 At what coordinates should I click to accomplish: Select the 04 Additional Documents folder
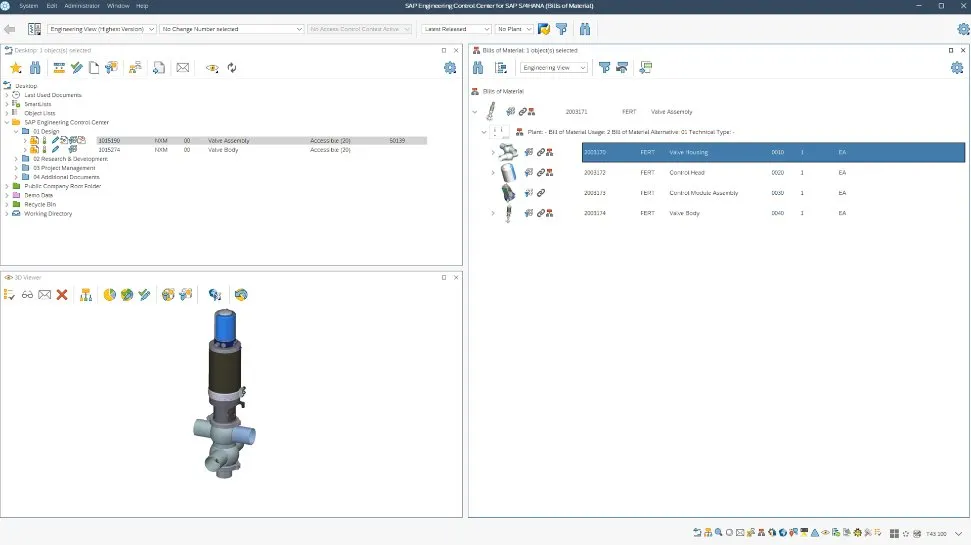66,177
